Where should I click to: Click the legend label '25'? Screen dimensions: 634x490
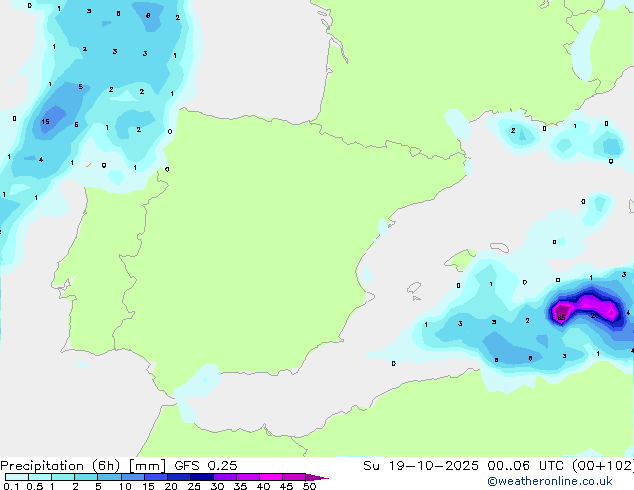(x=194, y=486)
